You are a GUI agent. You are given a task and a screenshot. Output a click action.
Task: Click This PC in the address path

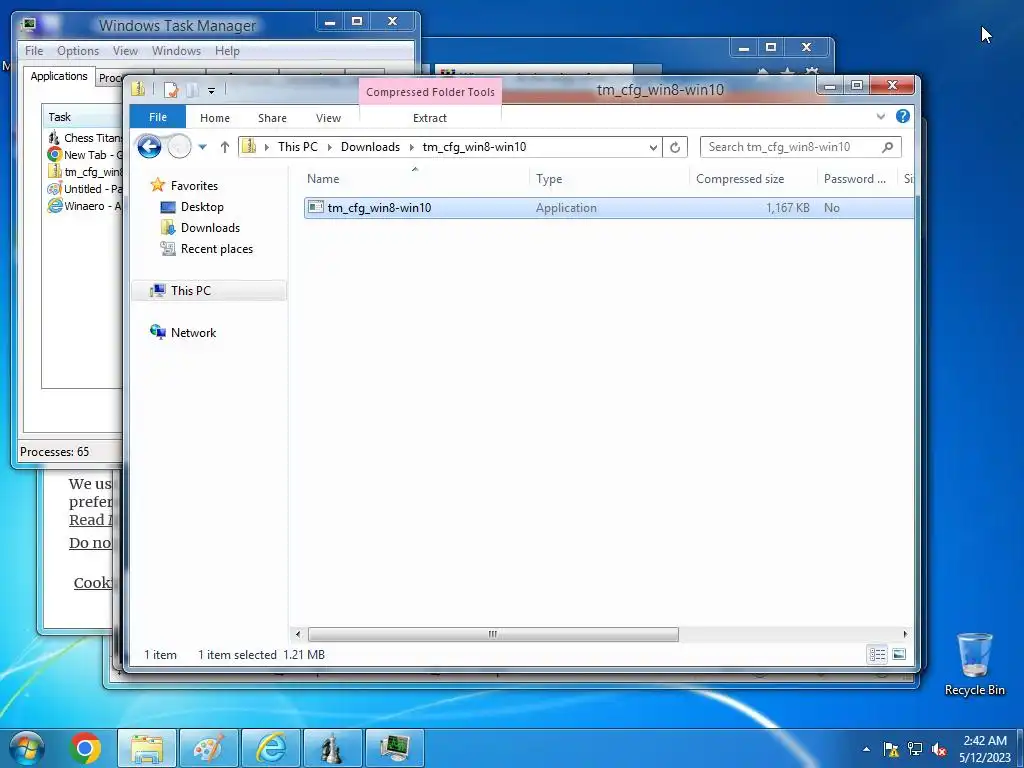[x=298, y=147]
